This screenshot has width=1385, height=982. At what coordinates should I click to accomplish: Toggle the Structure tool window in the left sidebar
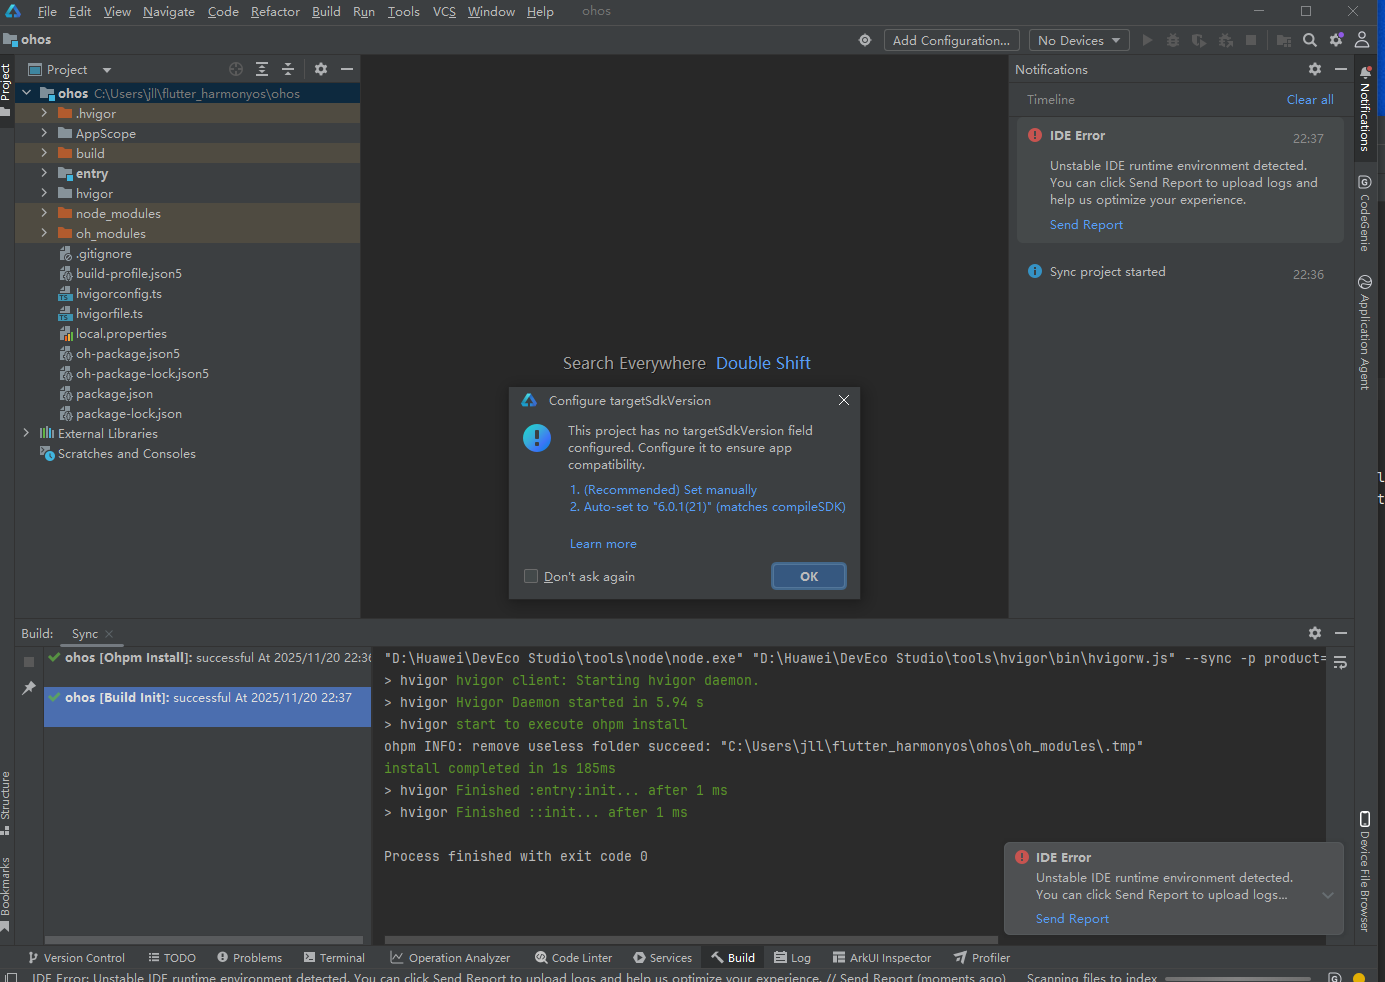tap(6, 803)
